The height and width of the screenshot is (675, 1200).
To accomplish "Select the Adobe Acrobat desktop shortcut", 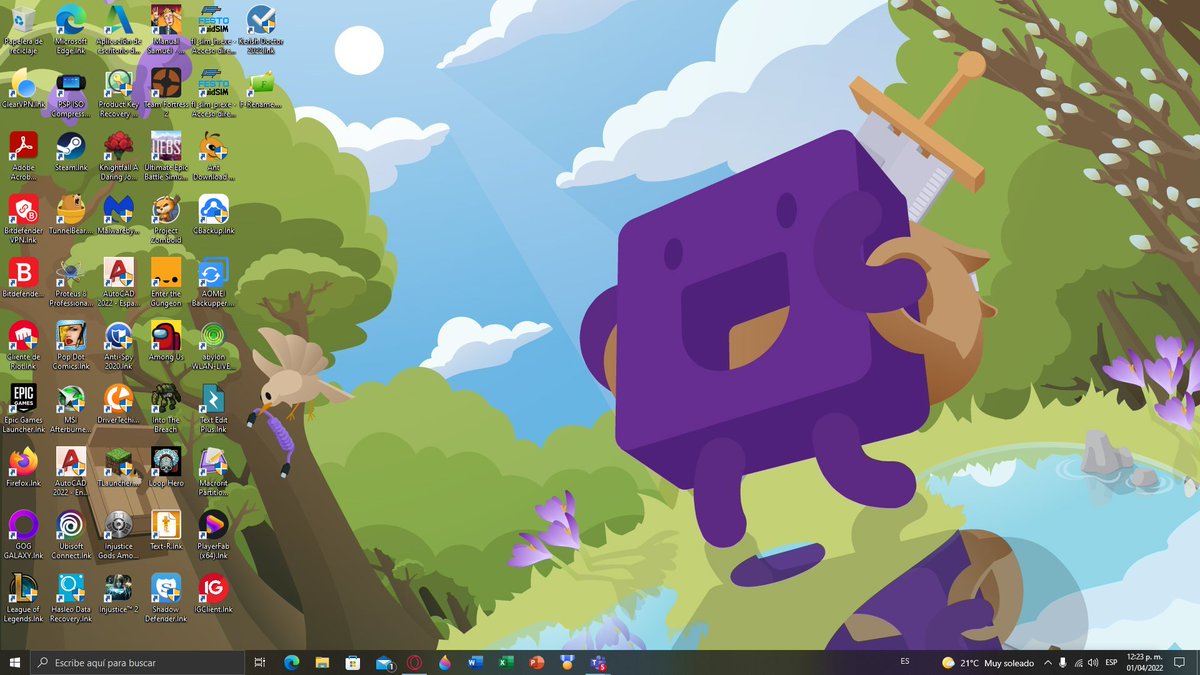I will click(23, 157).
